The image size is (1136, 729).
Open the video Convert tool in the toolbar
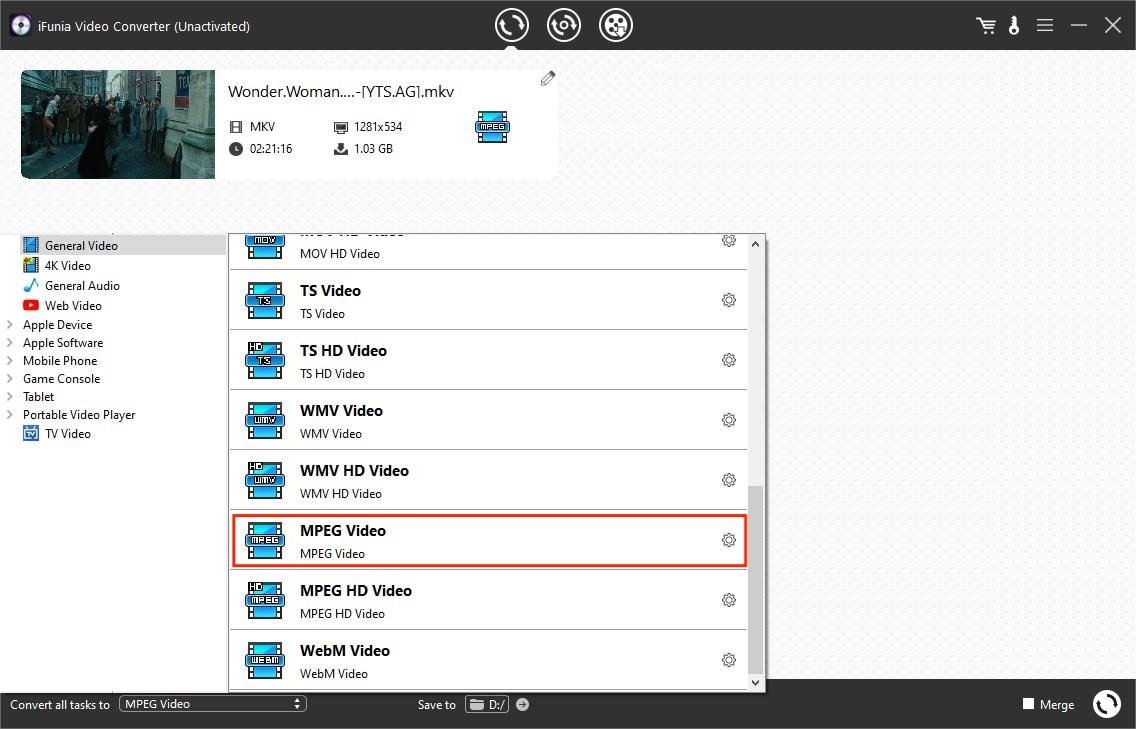coord(511,25)
